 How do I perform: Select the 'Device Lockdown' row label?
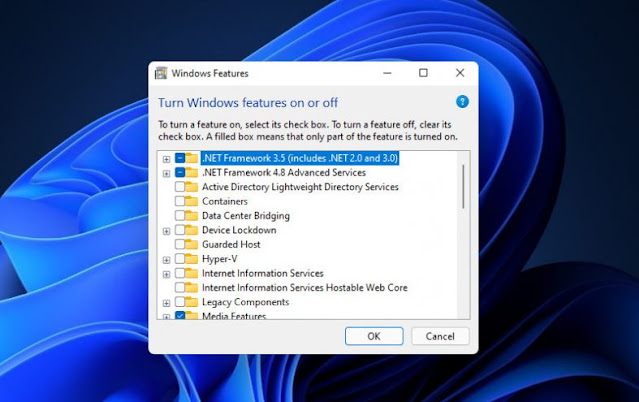click(x=239, y=230)
